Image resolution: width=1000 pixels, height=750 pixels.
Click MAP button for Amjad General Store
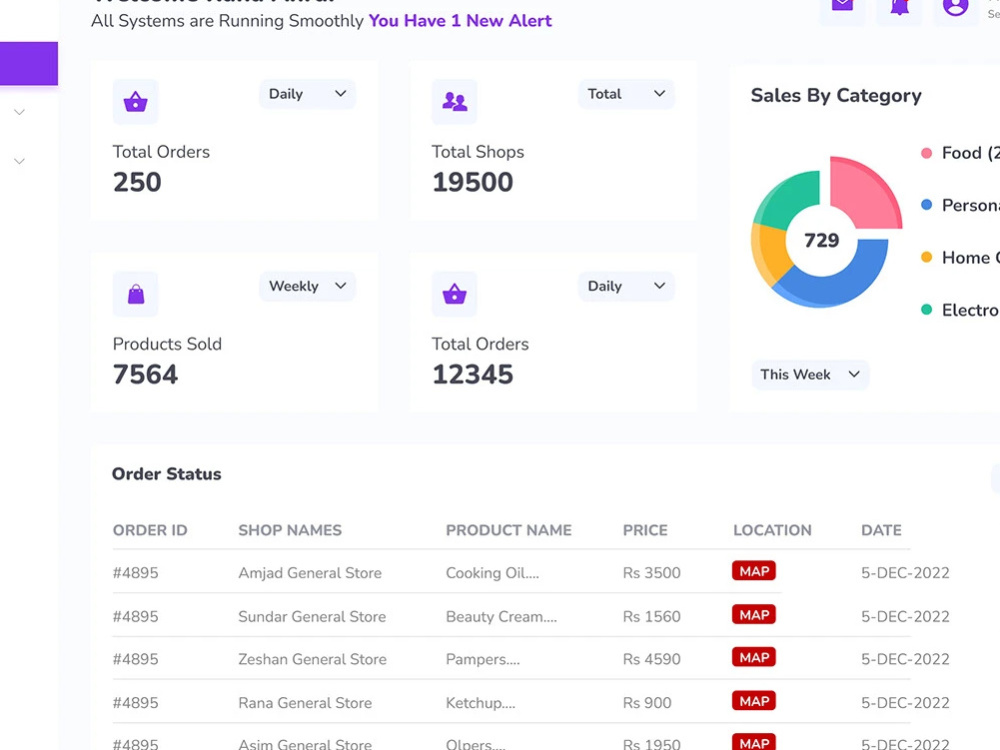tap(754, 571)
